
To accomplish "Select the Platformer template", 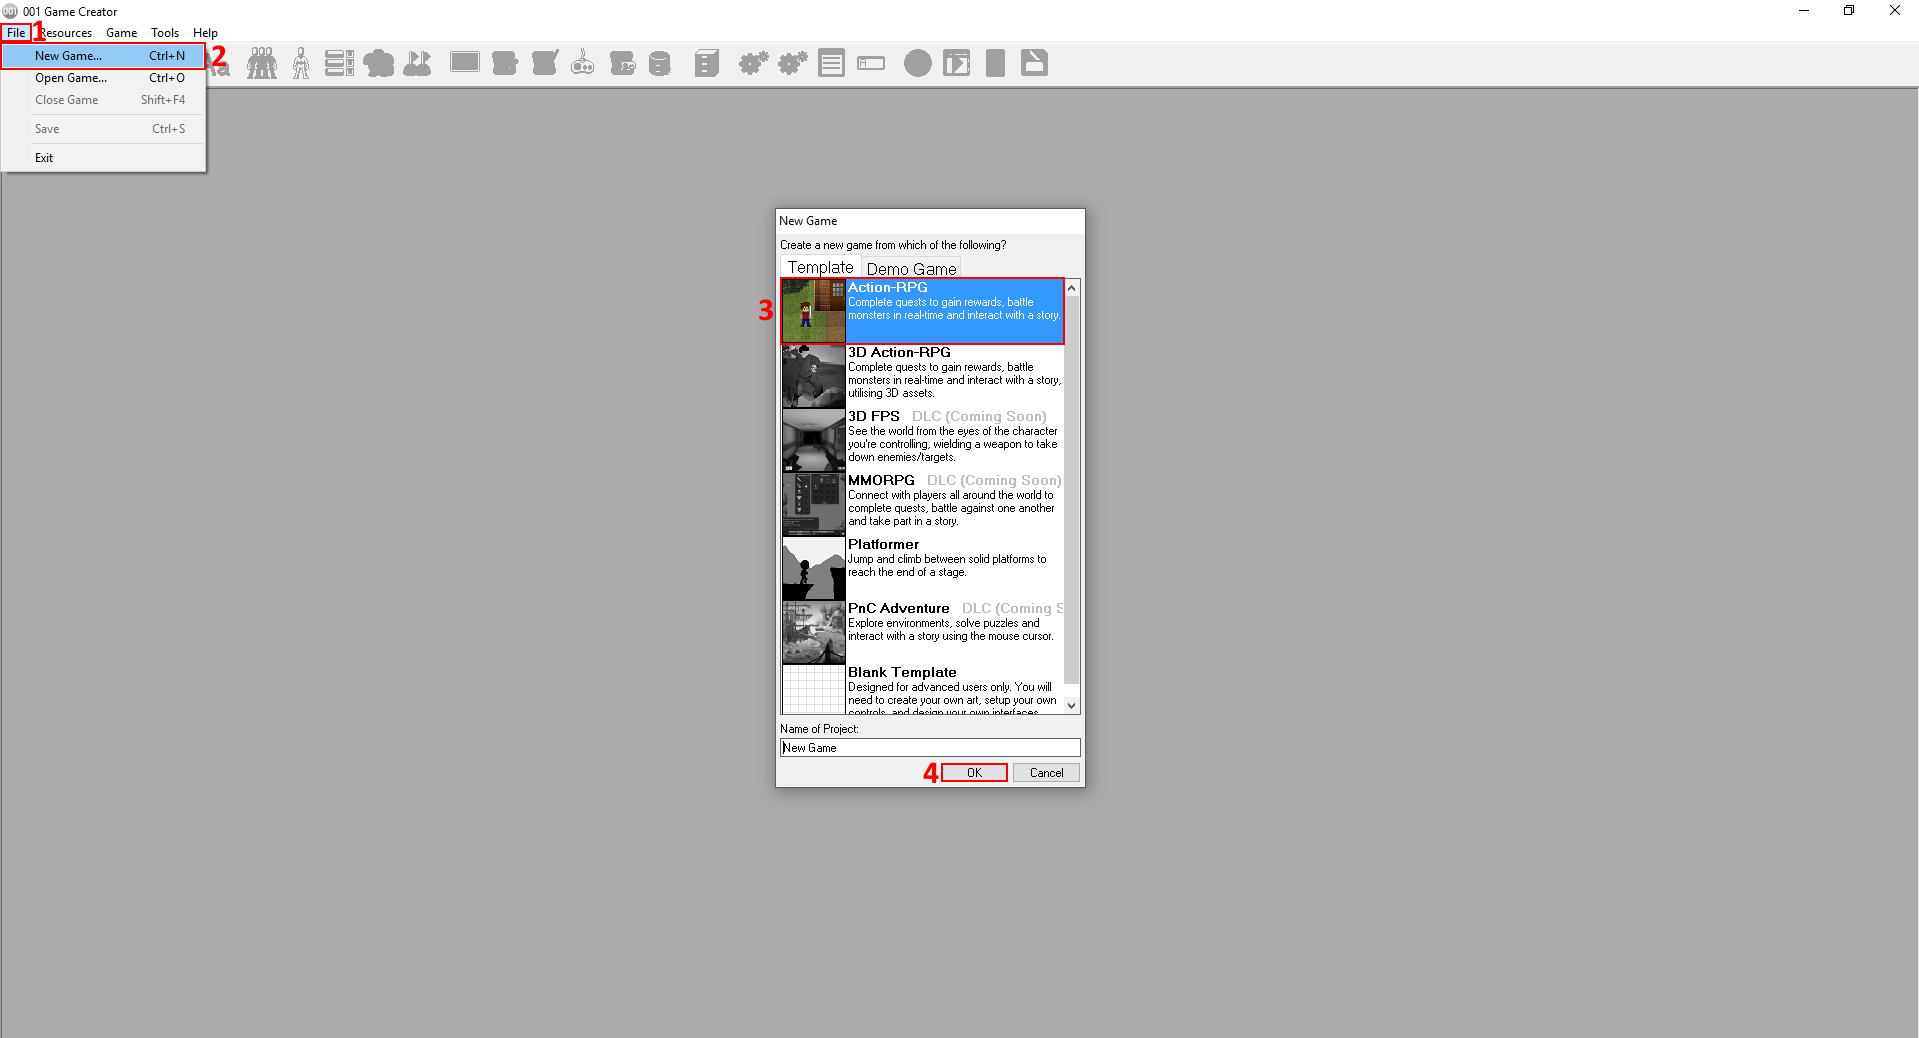I will pyautogui.click(x=922, y=567).
